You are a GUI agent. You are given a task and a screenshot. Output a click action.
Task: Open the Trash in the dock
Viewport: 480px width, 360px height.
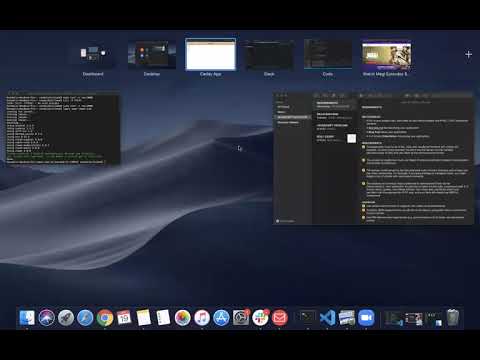coord(453,318)
